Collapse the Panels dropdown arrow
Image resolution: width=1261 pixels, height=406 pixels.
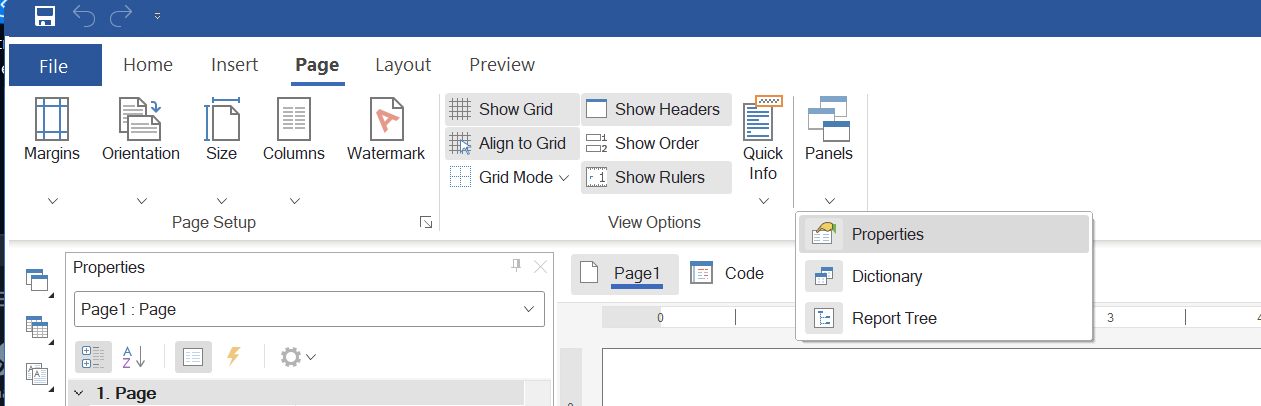pos(829,201)
